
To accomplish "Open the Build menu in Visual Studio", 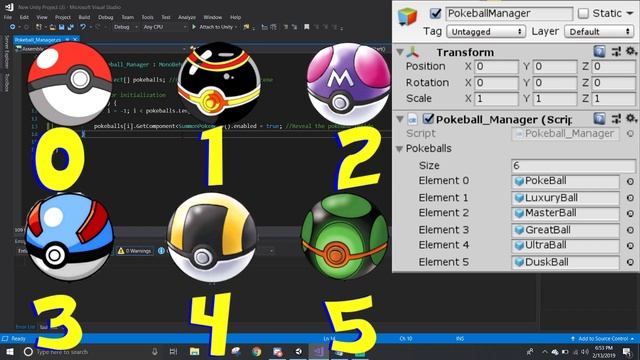I will (x=84, y=17).
